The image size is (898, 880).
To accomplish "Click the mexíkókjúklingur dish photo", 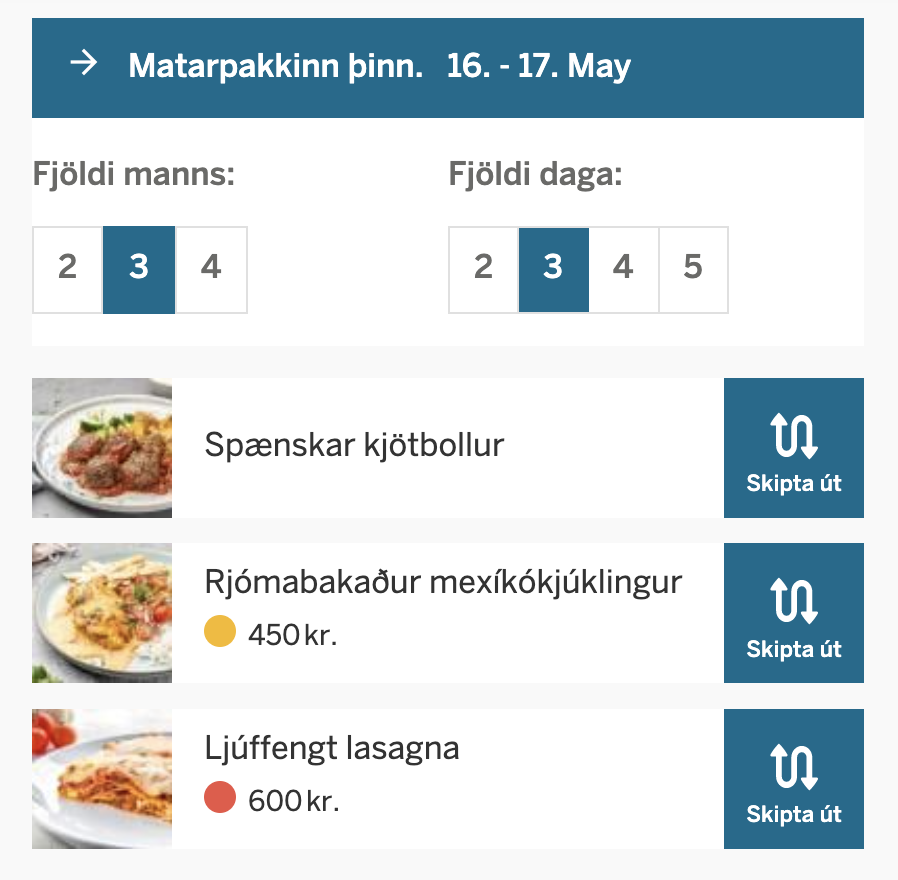I will point(102,613).
